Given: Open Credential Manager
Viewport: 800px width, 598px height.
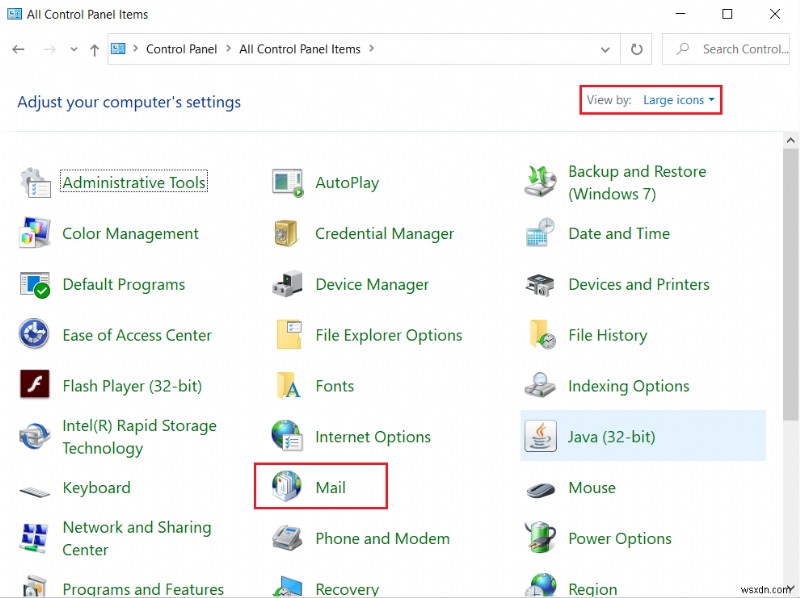Looking at the screenshot, I should tap(384, 233).
